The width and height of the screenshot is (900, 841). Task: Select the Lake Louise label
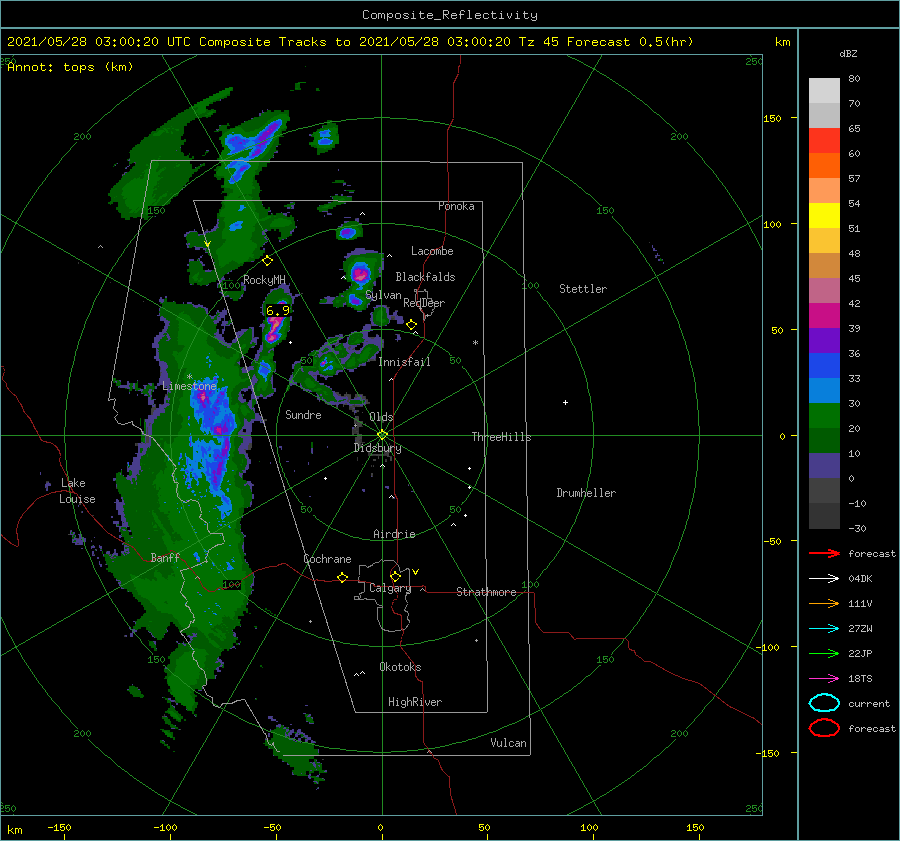point(77,491)
